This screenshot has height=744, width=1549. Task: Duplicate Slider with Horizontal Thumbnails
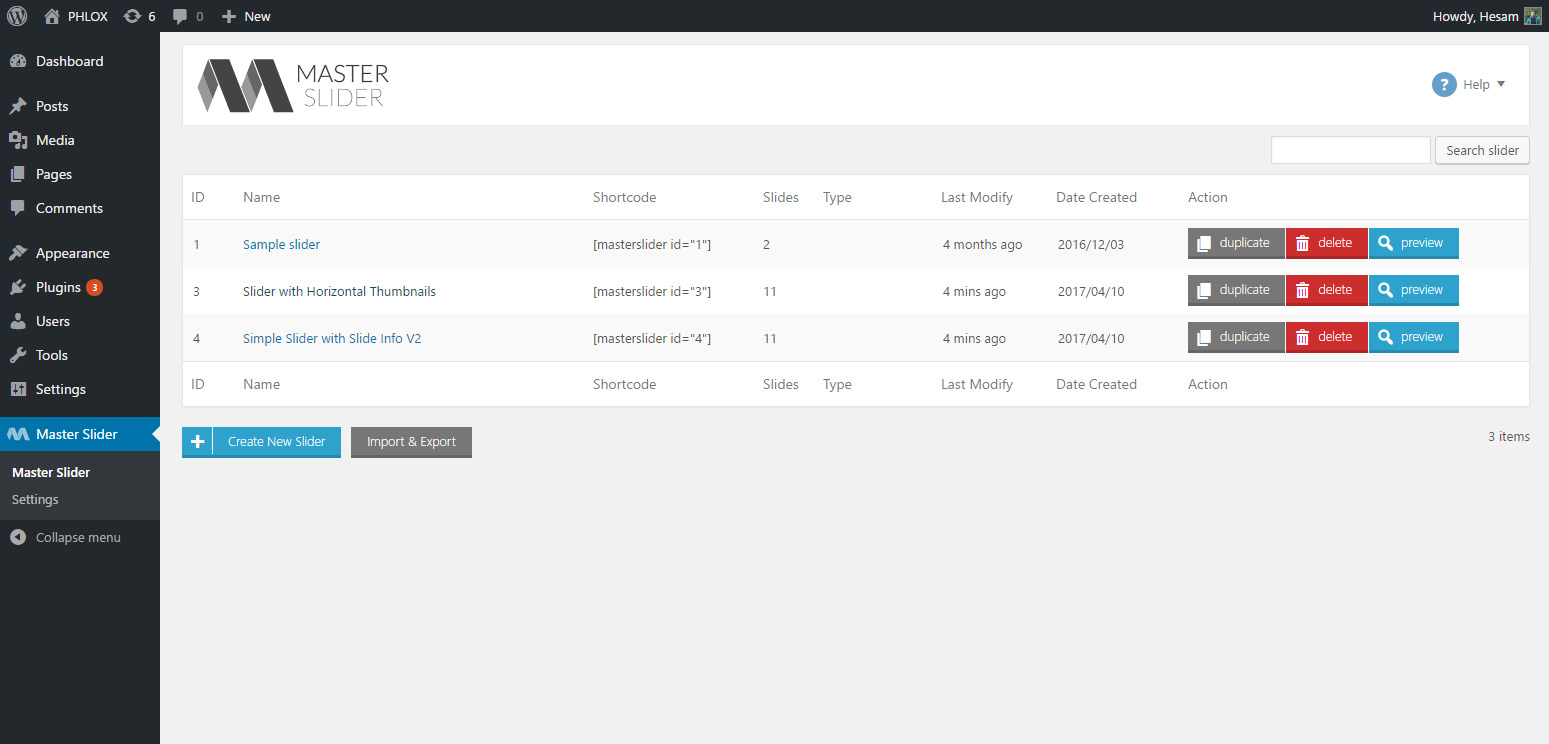coord(1236,290)
